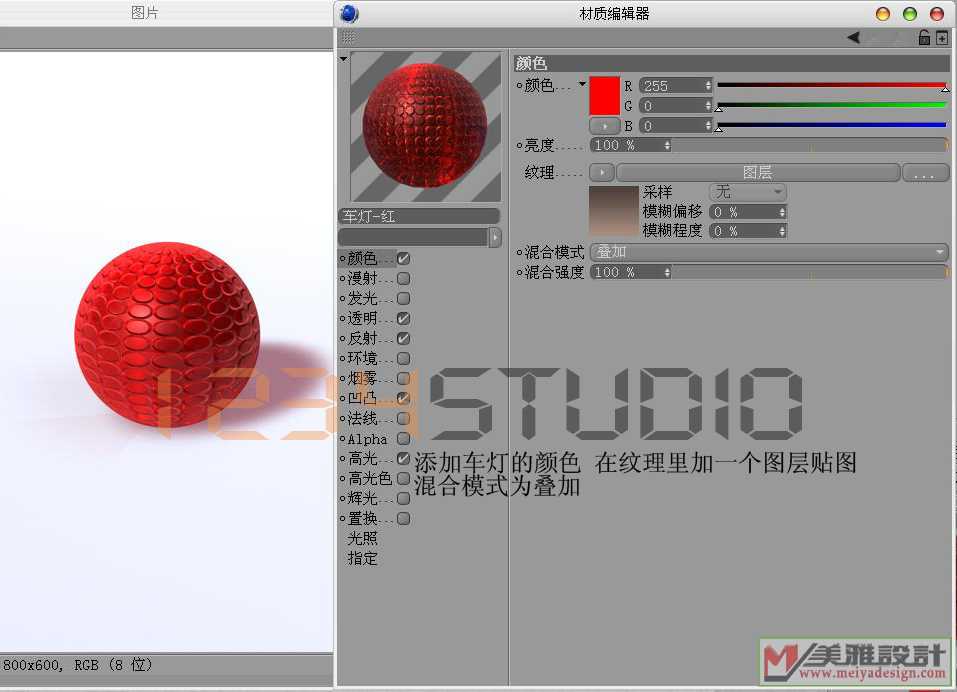Screen dimensions: 957x692
Task: Click the 模糊偏移 stepper arrows
Action: (782, 212)
